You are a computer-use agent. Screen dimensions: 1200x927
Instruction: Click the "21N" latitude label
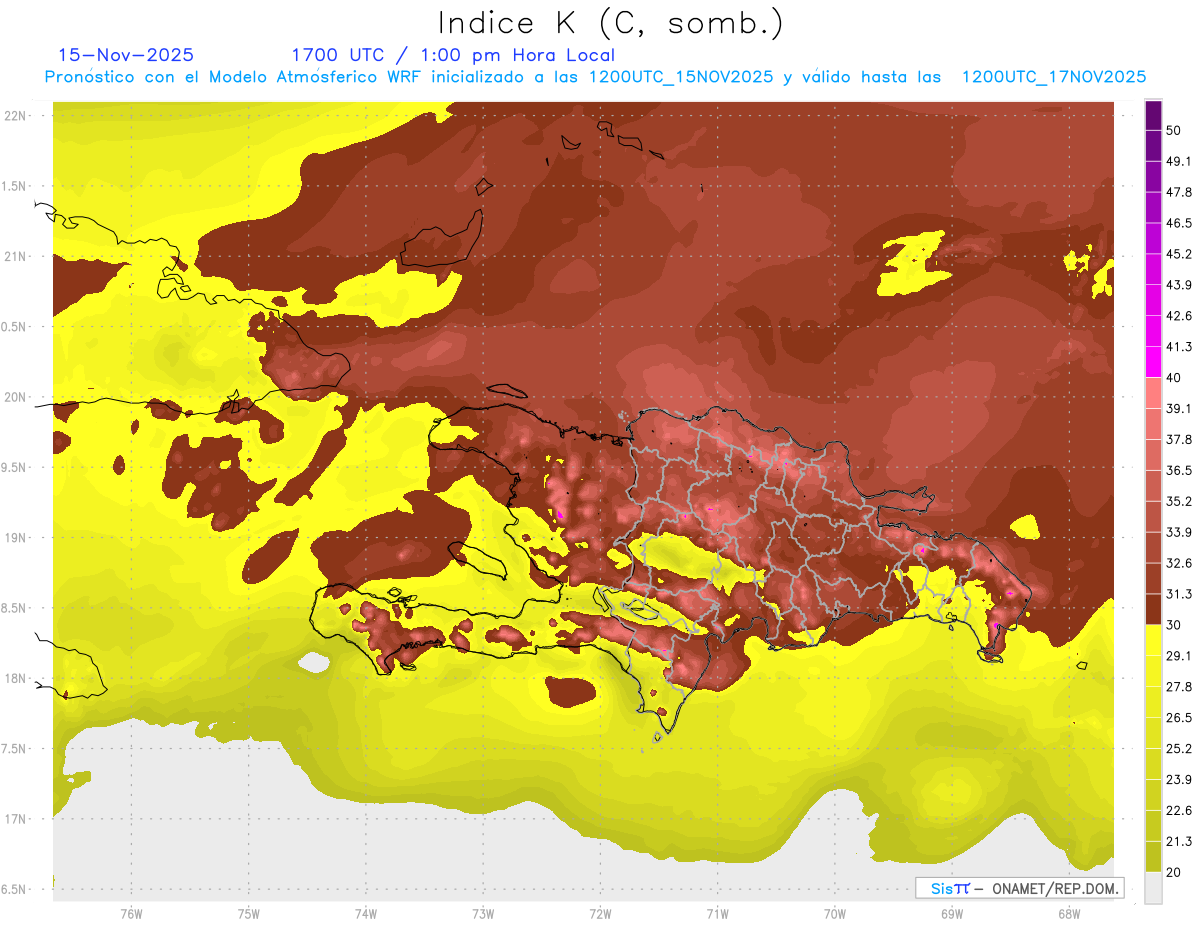coord(16,257)
